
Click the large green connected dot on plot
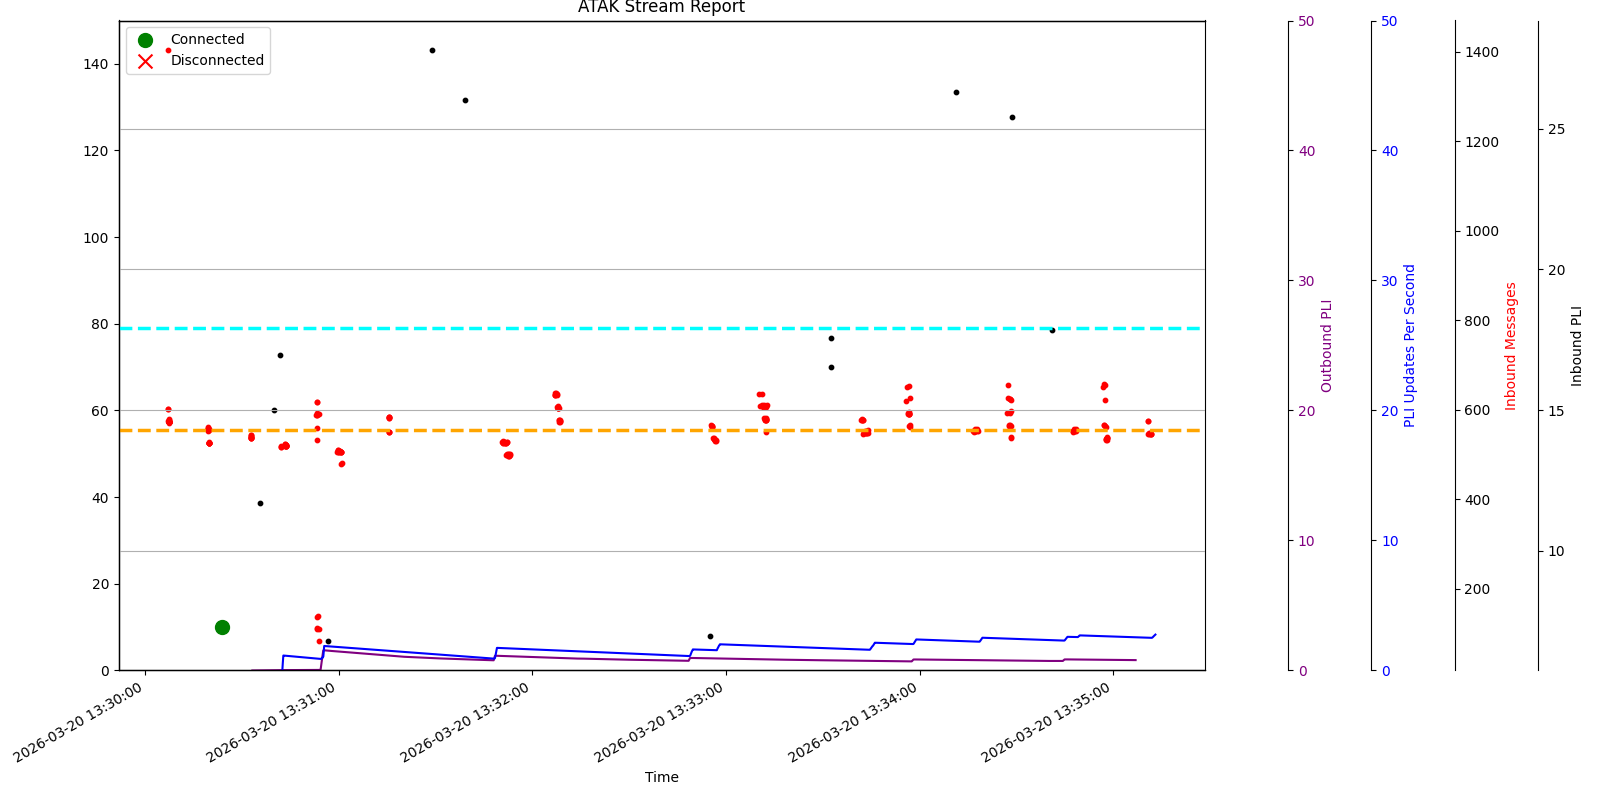(222, 627)
